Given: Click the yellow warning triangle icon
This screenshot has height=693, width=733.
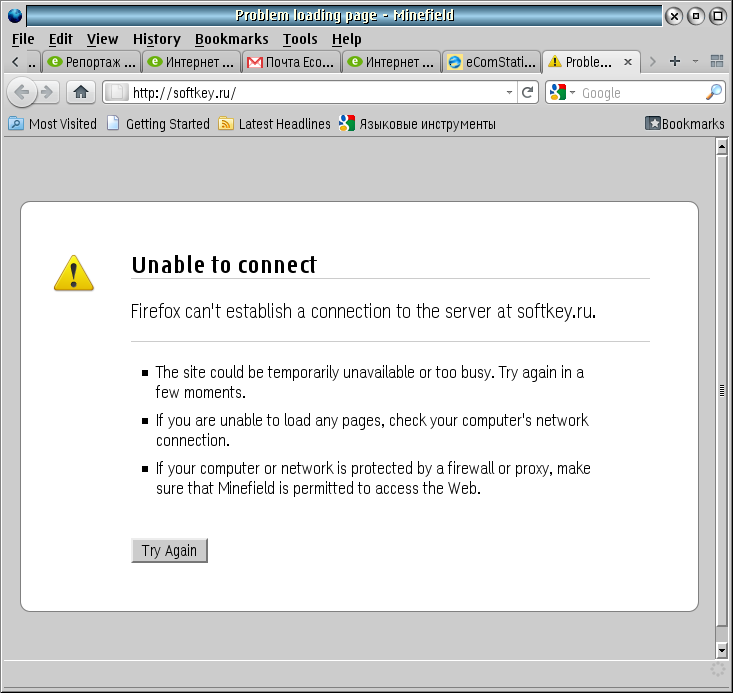Looking at the screenshot, I should click(x=74, y=273).
